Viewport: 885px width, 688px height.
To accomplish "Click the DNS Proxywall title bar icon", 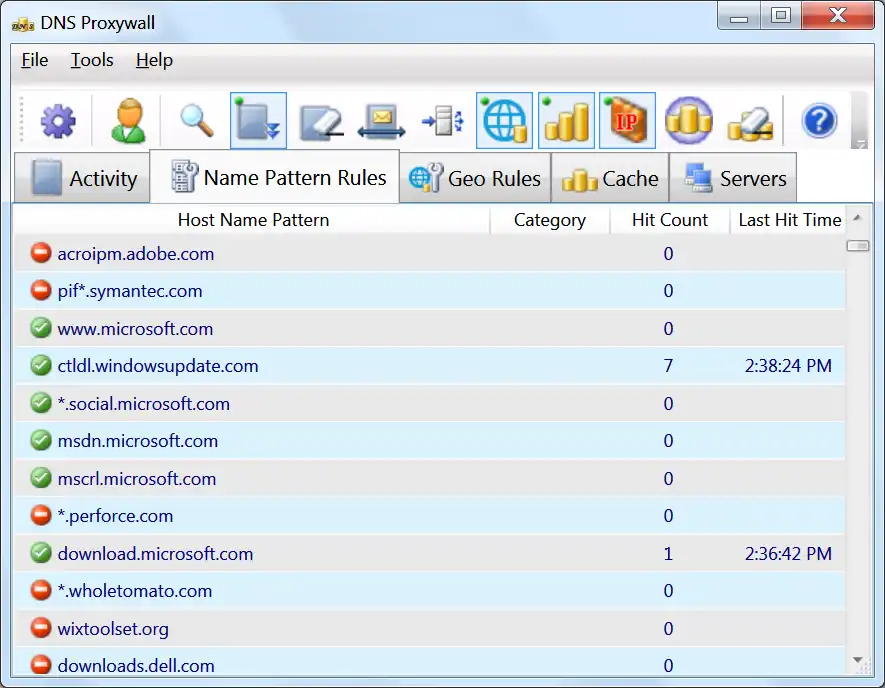I will (23, 24).
